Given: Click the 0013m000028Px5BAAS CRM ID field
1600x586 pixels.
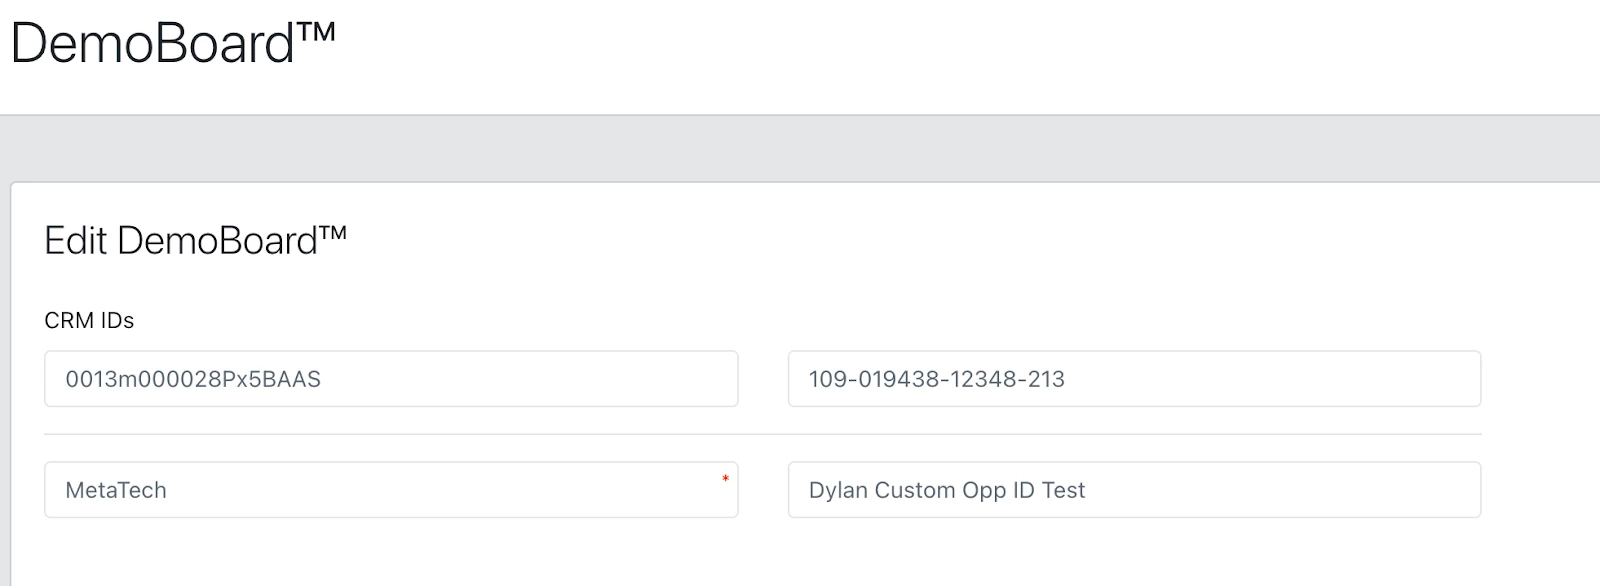Looking at the screenshot, I should tap(391, 379).
